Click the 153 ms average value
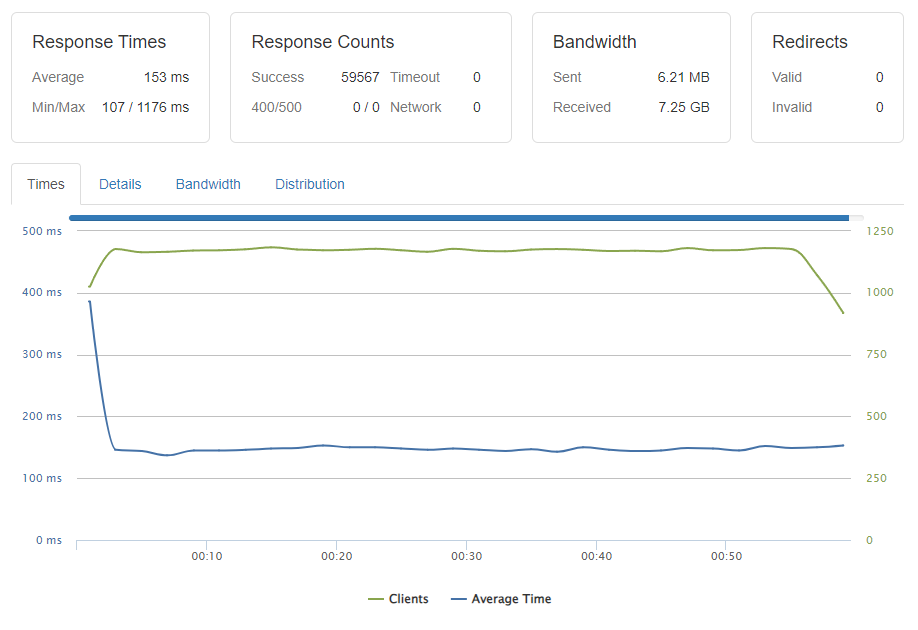The width and height of the screenshot is (918, 630). click(x=166, y=77)
